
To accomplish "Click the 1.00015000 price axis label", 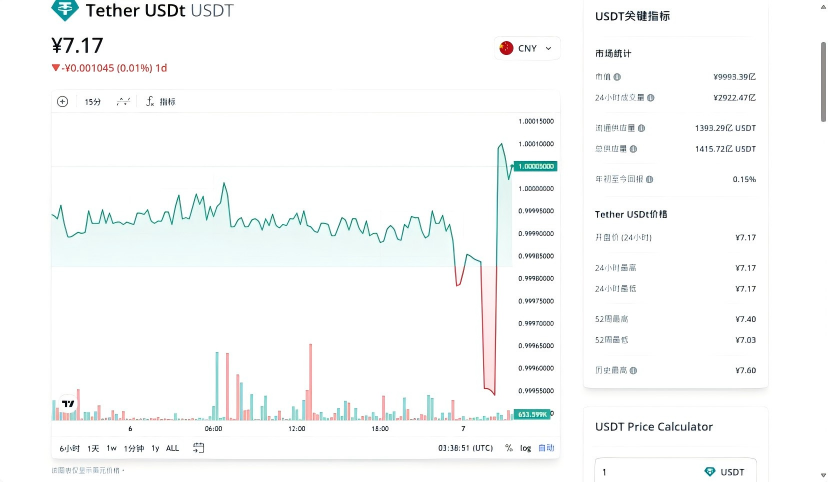I will [x=536, y=121].
